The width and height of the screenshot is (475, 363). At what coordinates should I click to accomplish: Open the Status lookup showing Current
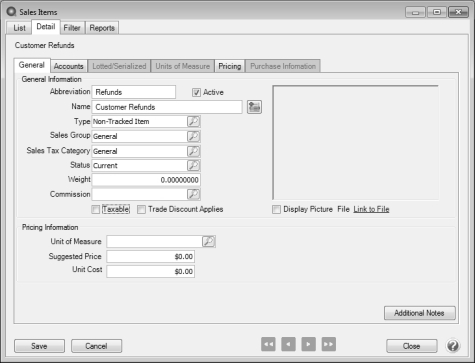click(x=193, y=165)
